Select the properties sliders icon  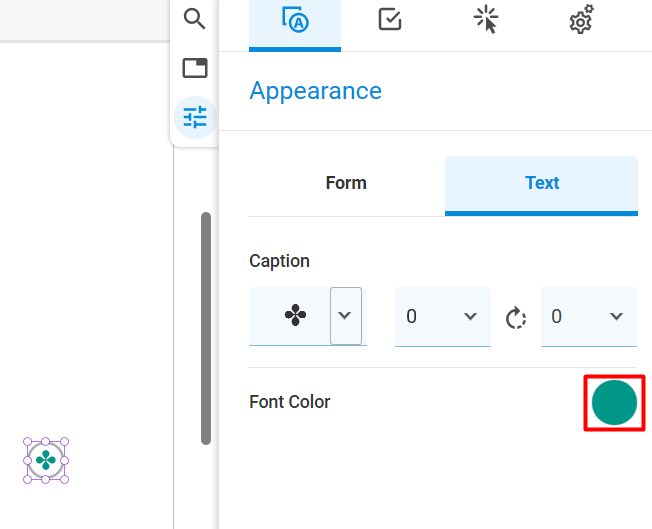tap(195, 117)
